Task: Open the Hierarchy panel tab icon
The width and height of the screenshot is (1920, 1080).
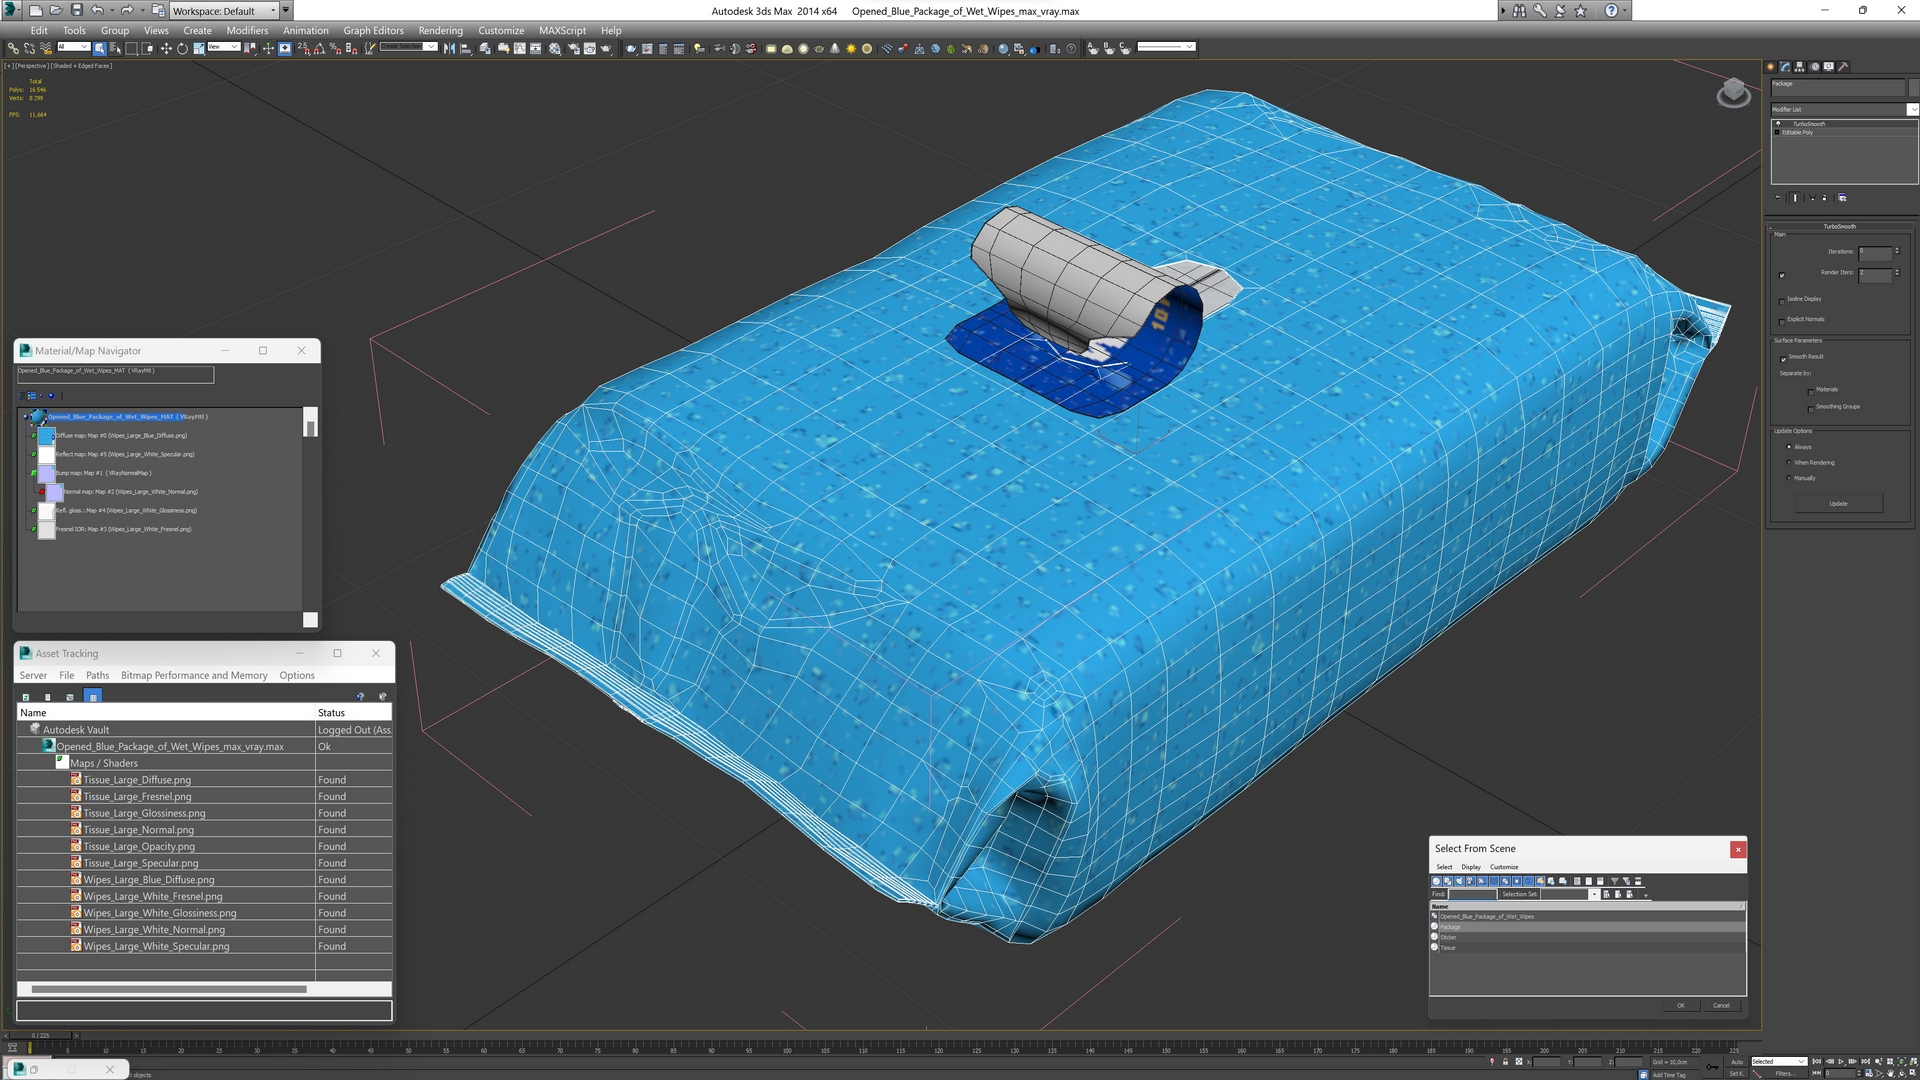Action: [x=1800, y=67]
